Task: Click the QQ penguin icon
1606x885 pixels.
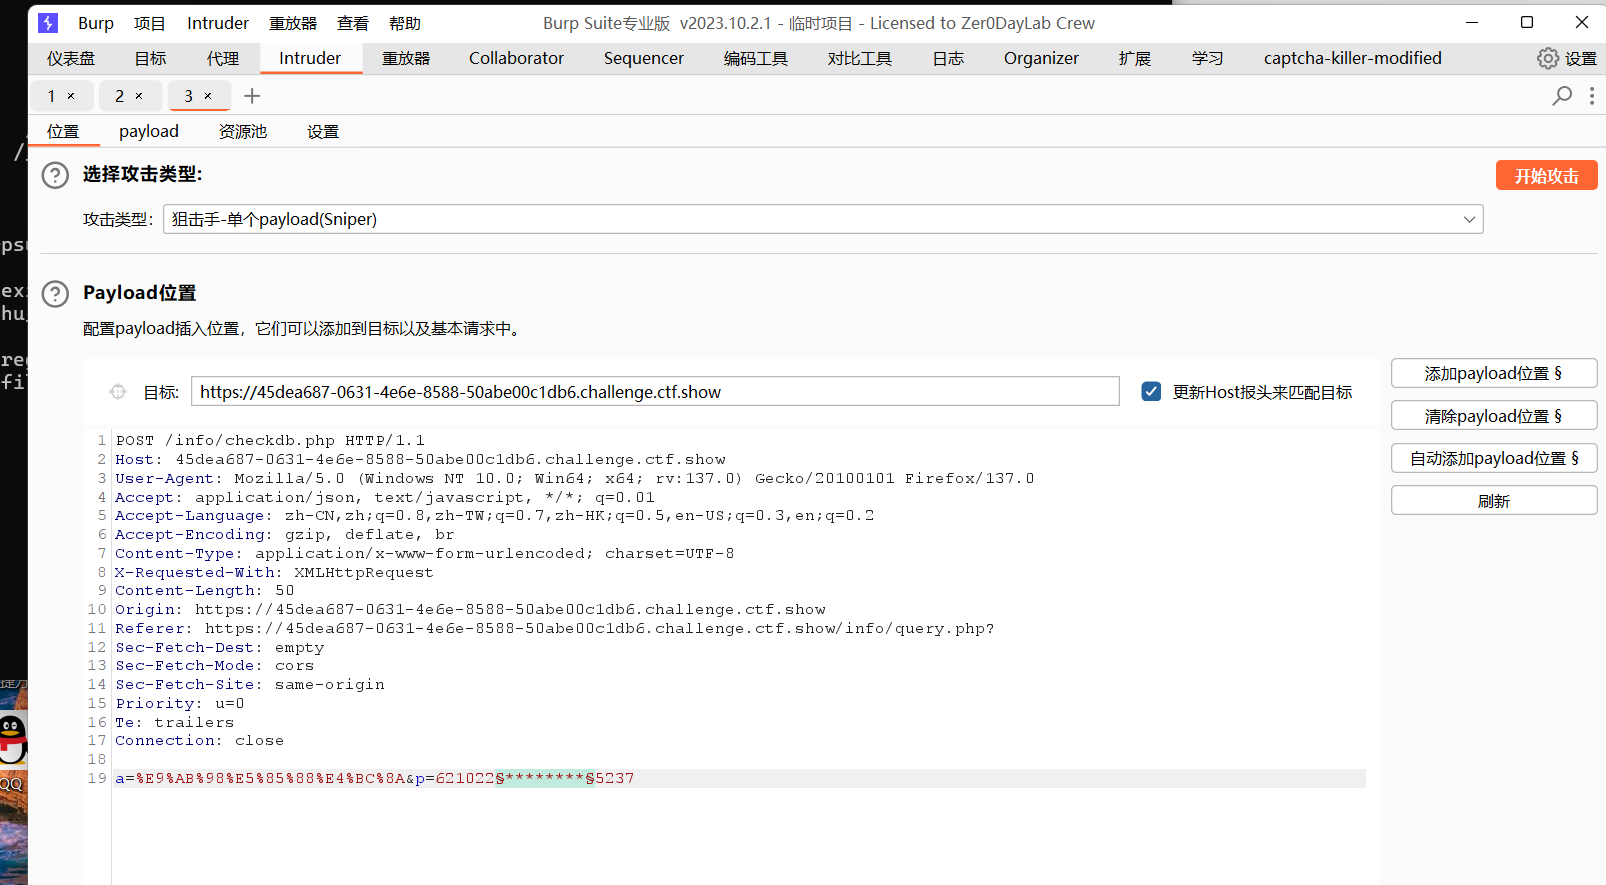Action: 12,740
